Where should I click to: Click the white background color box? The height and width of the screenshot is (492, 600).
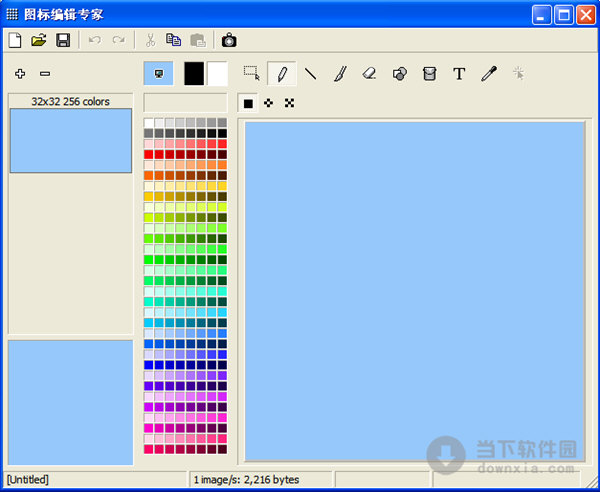217,73
